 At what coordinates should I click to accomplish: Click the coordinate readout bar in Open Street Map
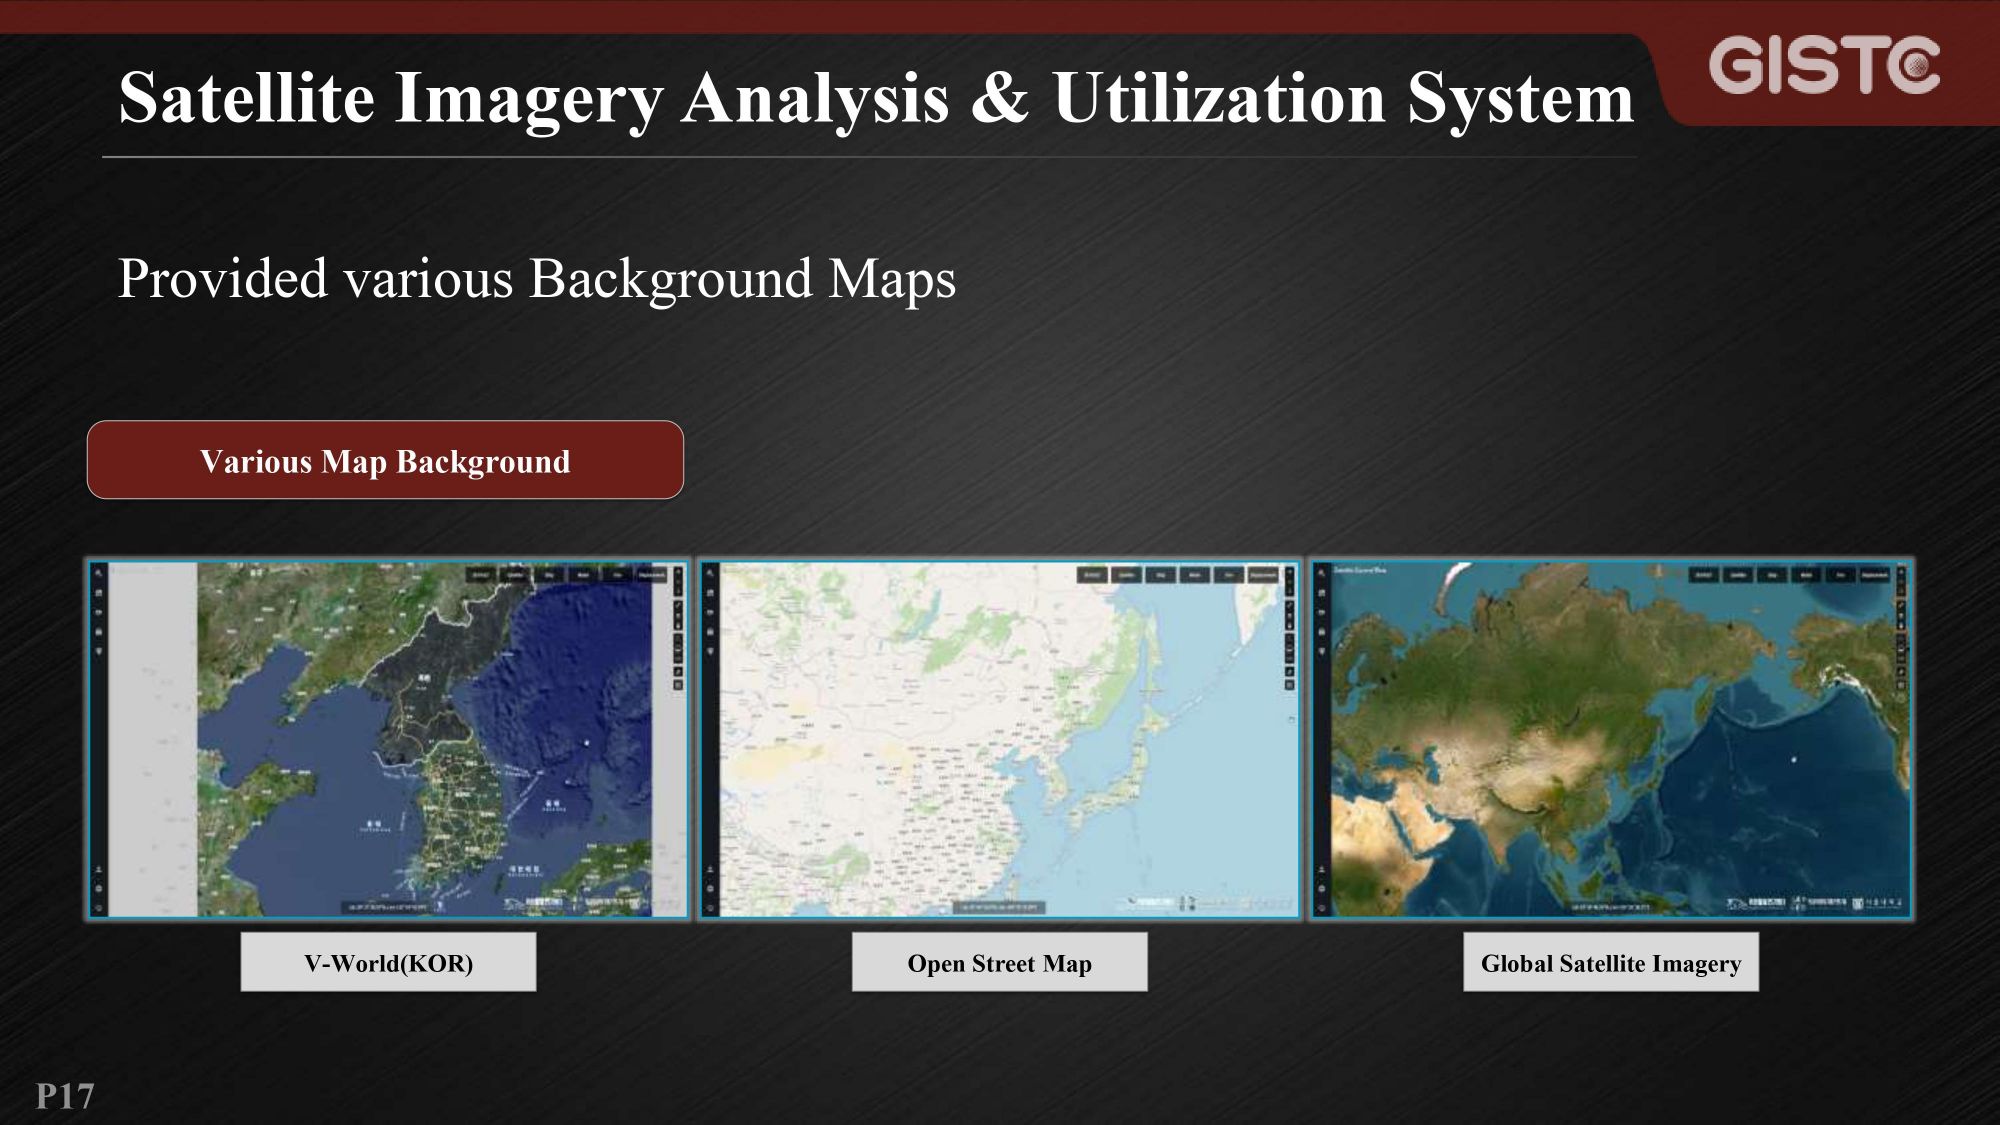999,908
